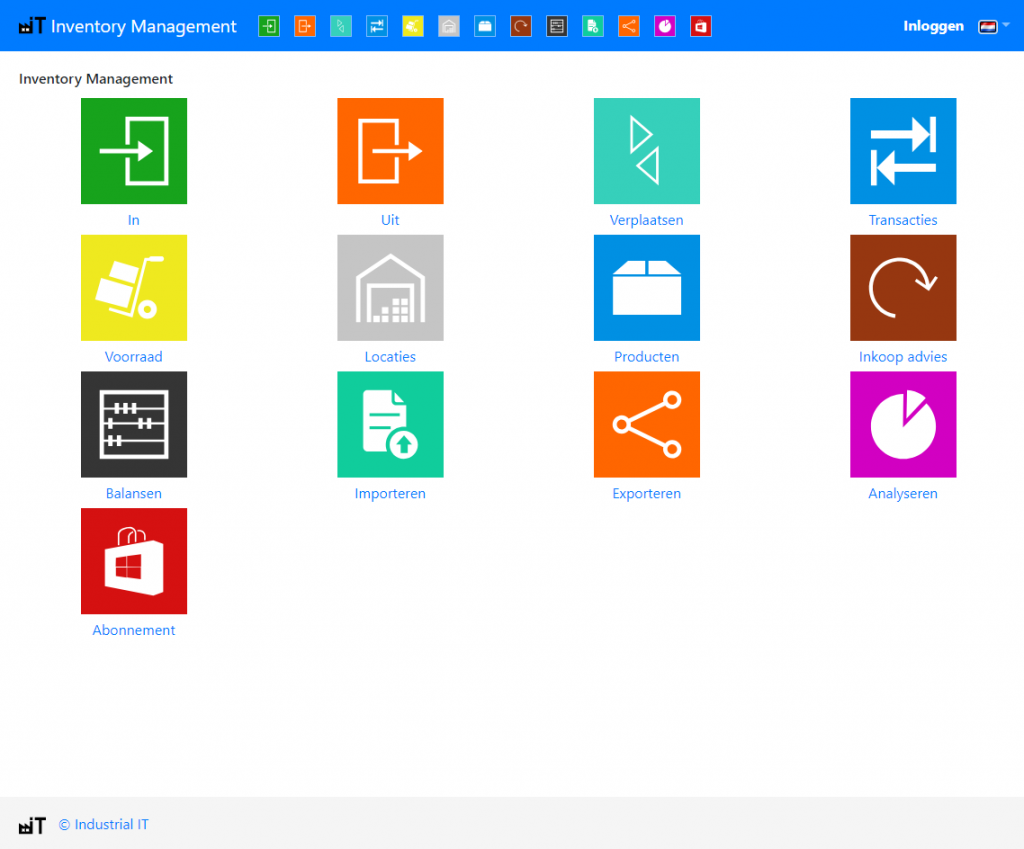Click the small orange Uit icon in navbar
The height and width of the screenshot is (849, 1024).
click(305, 26)
